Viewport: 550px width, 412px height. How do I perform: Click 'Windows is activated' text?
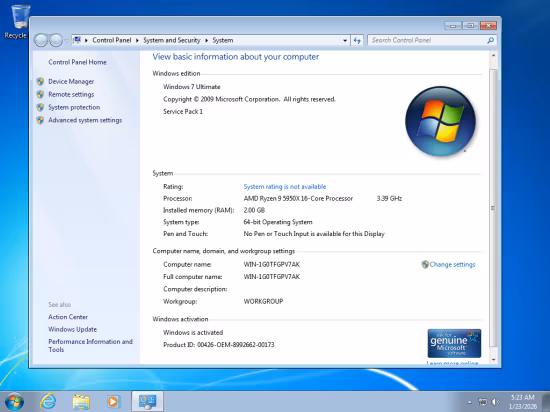point(193,332)
